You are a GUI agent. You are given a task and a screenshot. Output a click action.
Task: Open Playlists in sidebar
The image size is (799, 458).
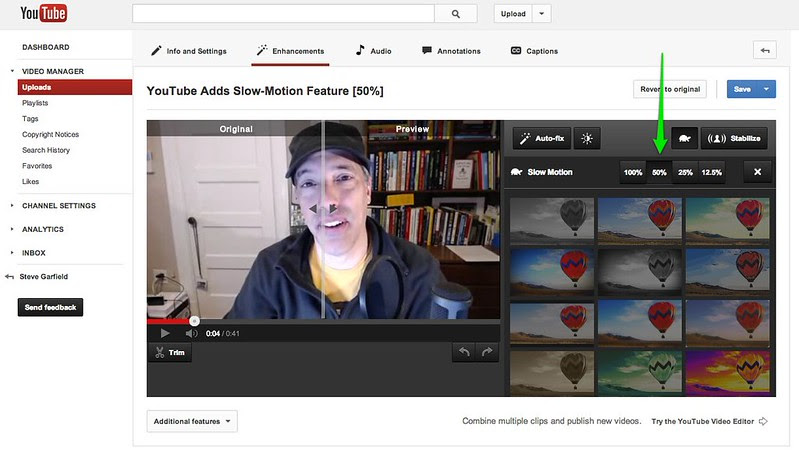[x=35, y=103]
